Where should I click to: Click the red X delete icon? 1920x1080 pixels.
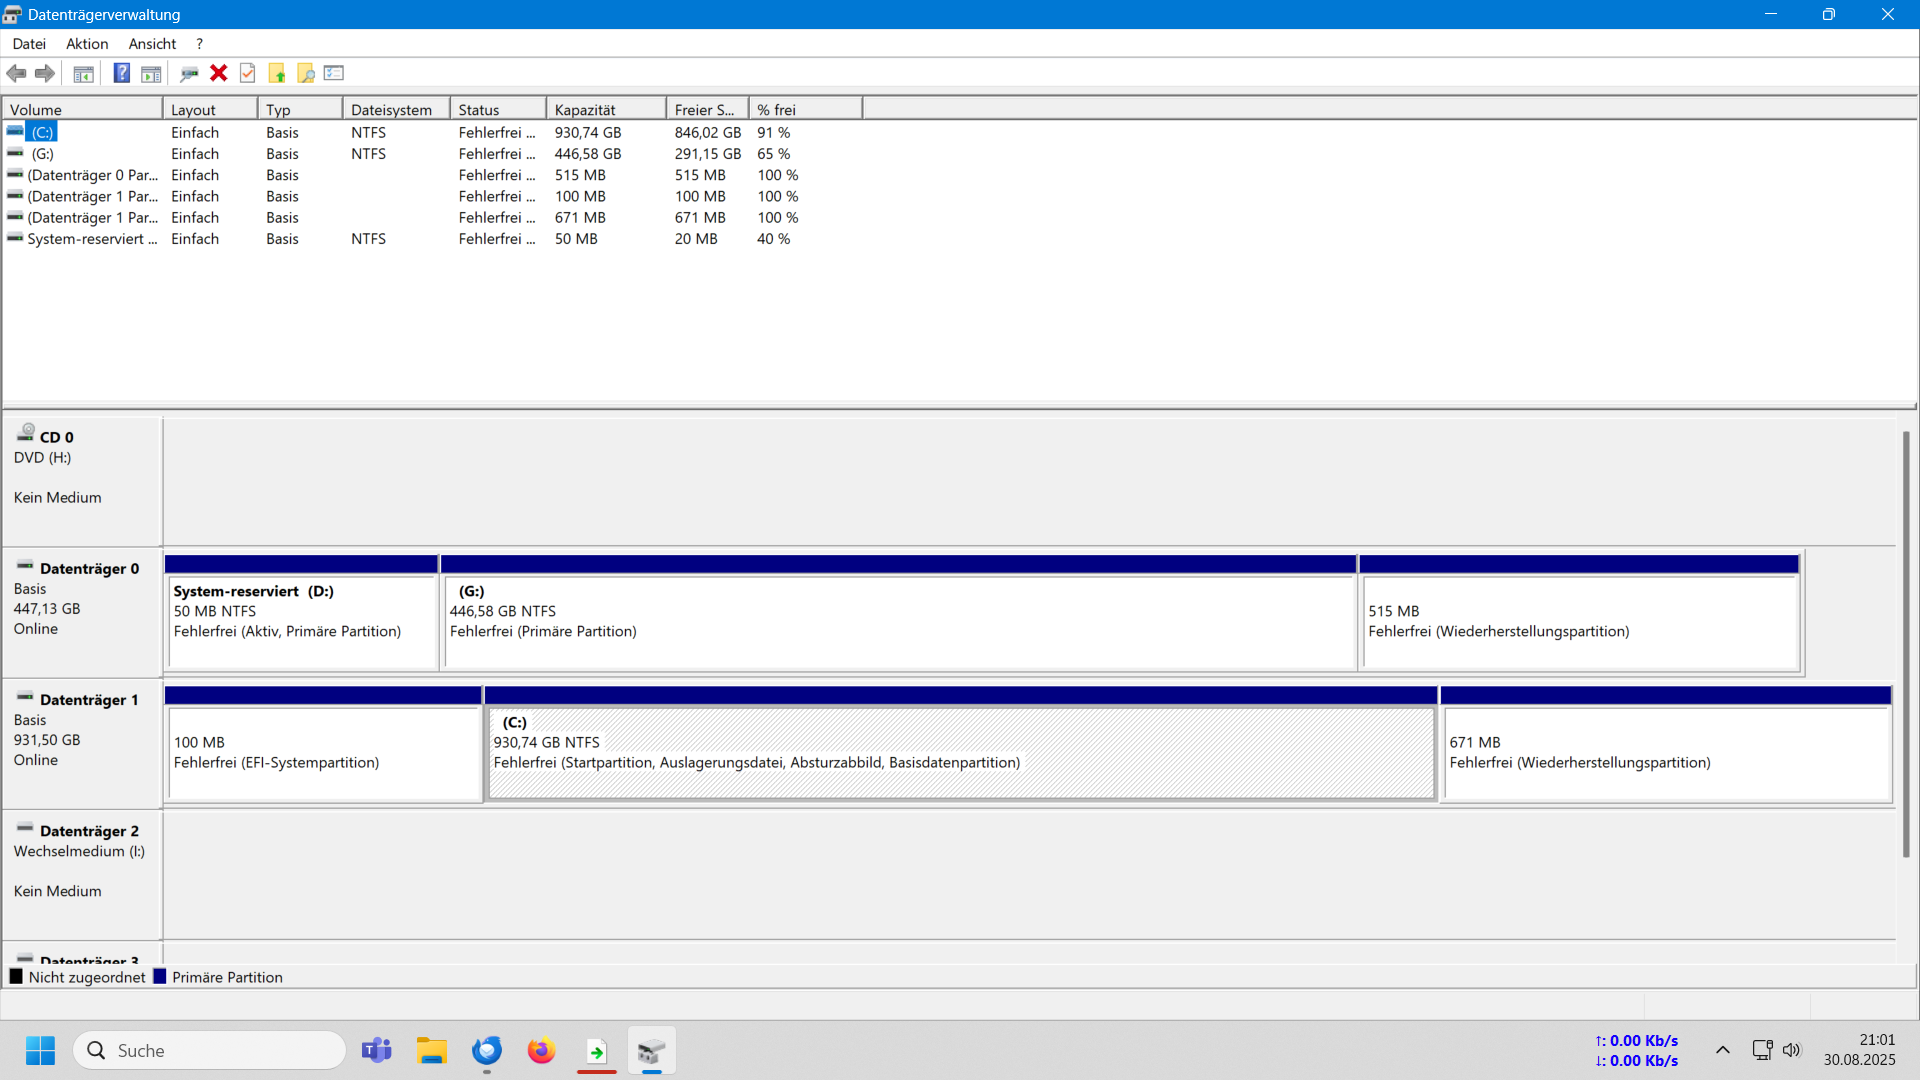point(219,73)
